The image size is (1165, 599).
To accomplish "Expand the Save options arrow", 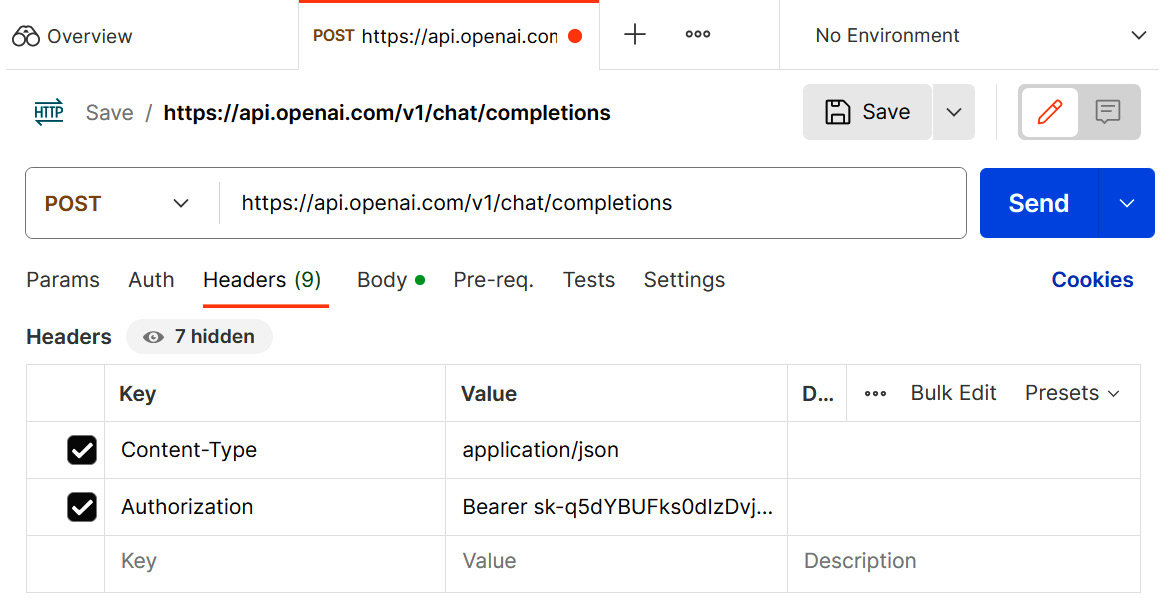I will (954, 111).
